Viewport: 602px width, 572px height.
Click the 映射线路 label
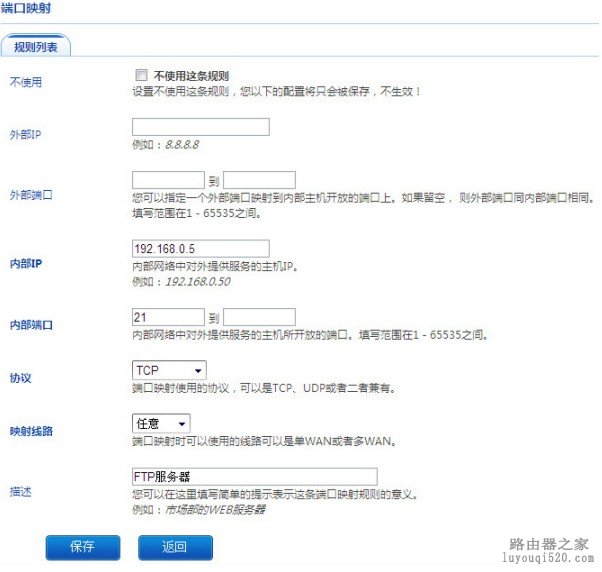[x=31, y=431]
